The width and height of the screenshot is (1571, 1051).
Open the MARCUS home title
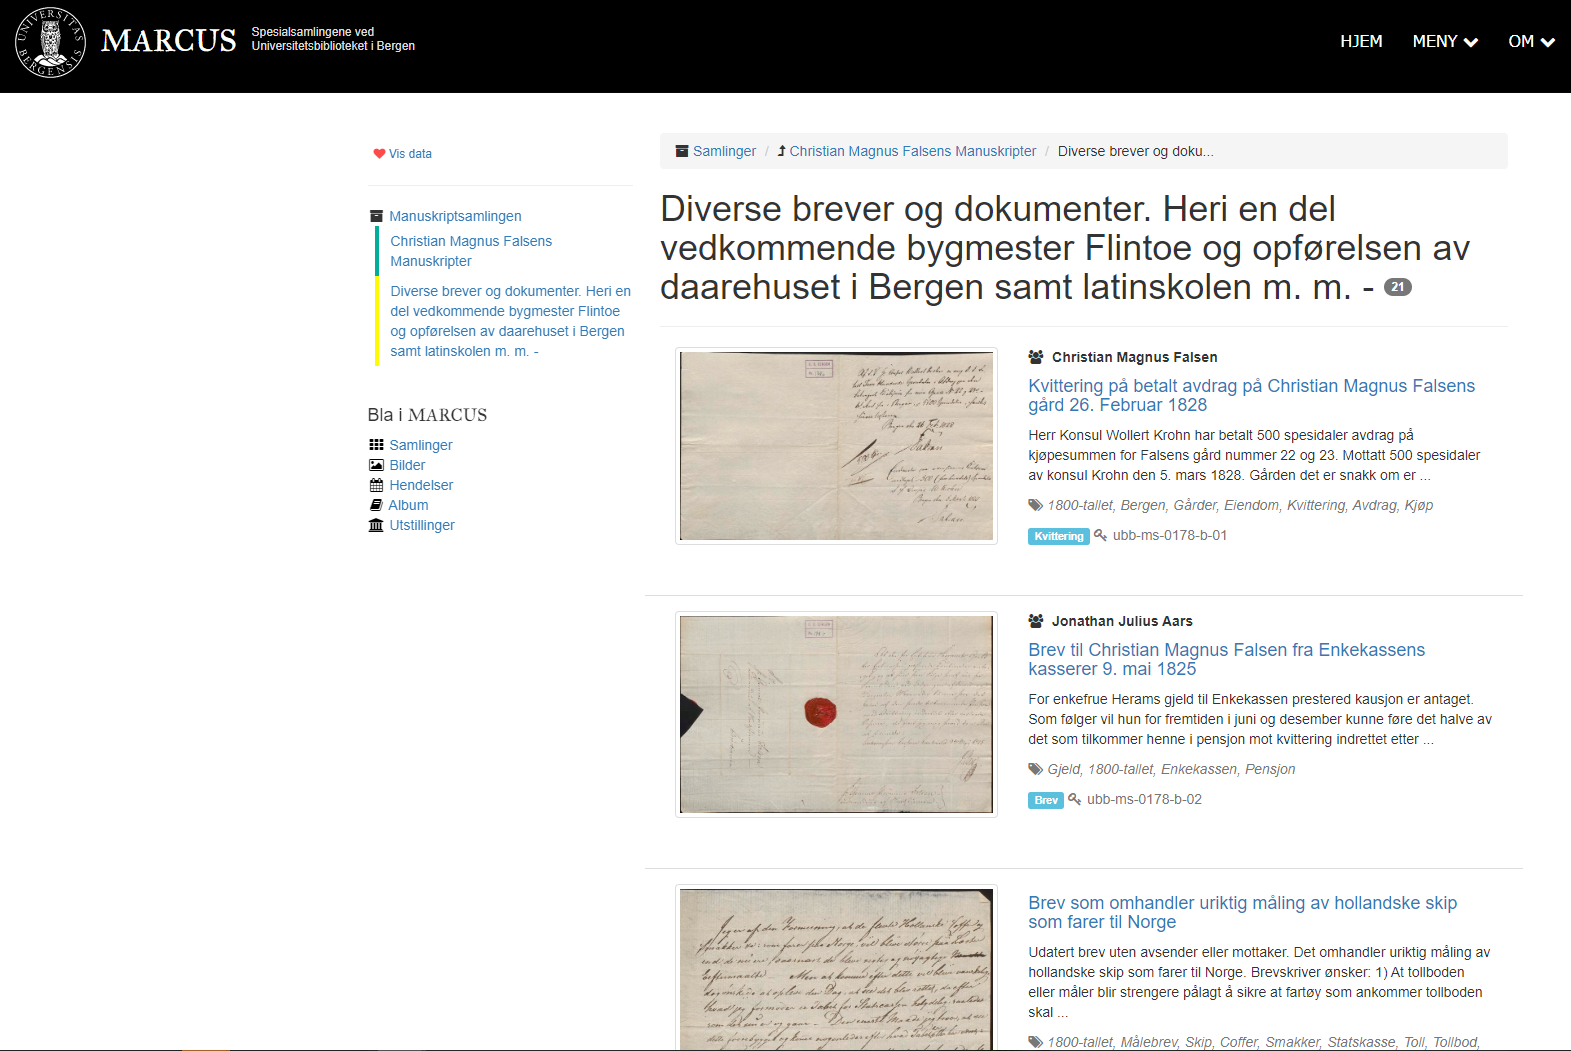point(168,40)
